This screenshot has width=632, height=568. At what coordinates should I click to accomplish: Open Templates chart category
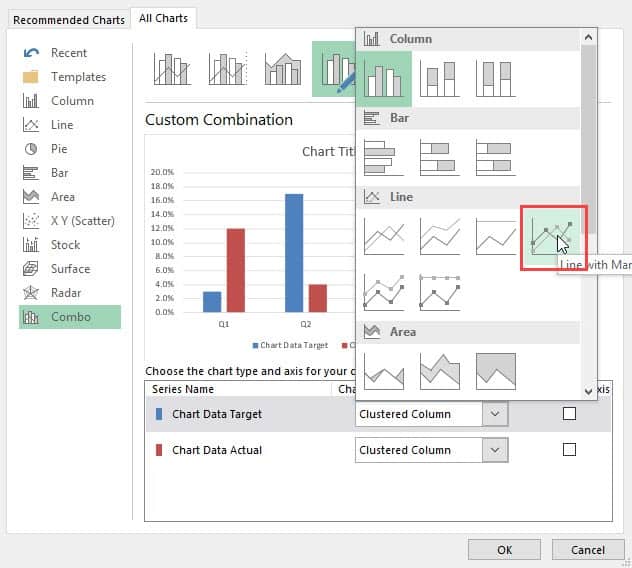(69, 77)
